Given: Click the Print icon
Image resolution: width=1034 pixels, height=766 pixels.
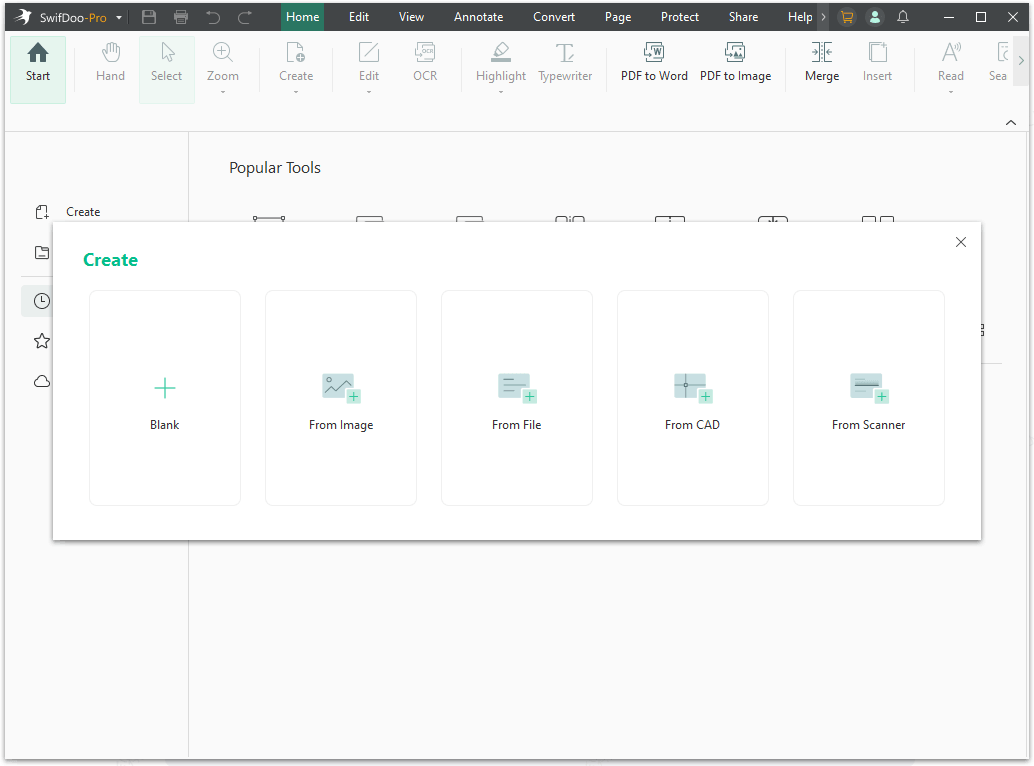Looking at the screenshot, I should 180,16.
